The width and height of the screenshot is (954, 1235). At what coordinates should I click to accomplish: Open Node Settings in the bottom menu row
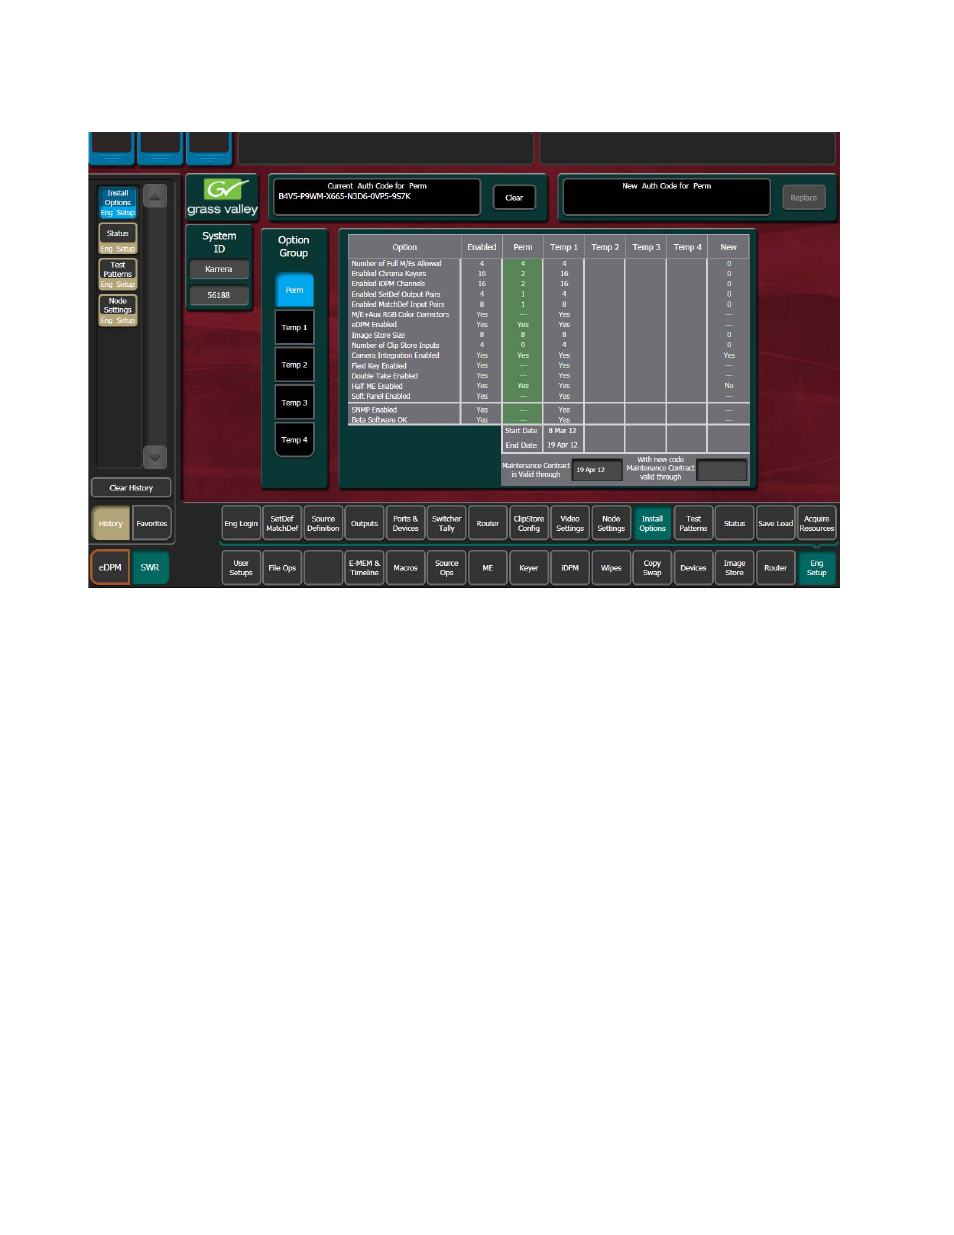[x=611, y=523]
